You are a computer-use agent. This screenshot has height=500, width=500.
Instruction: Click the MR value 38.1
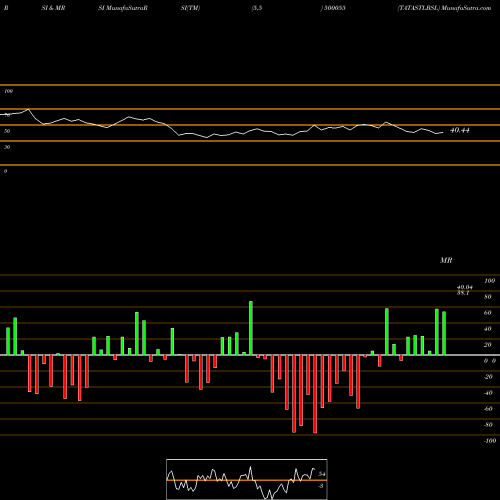(x=463, y=293)
